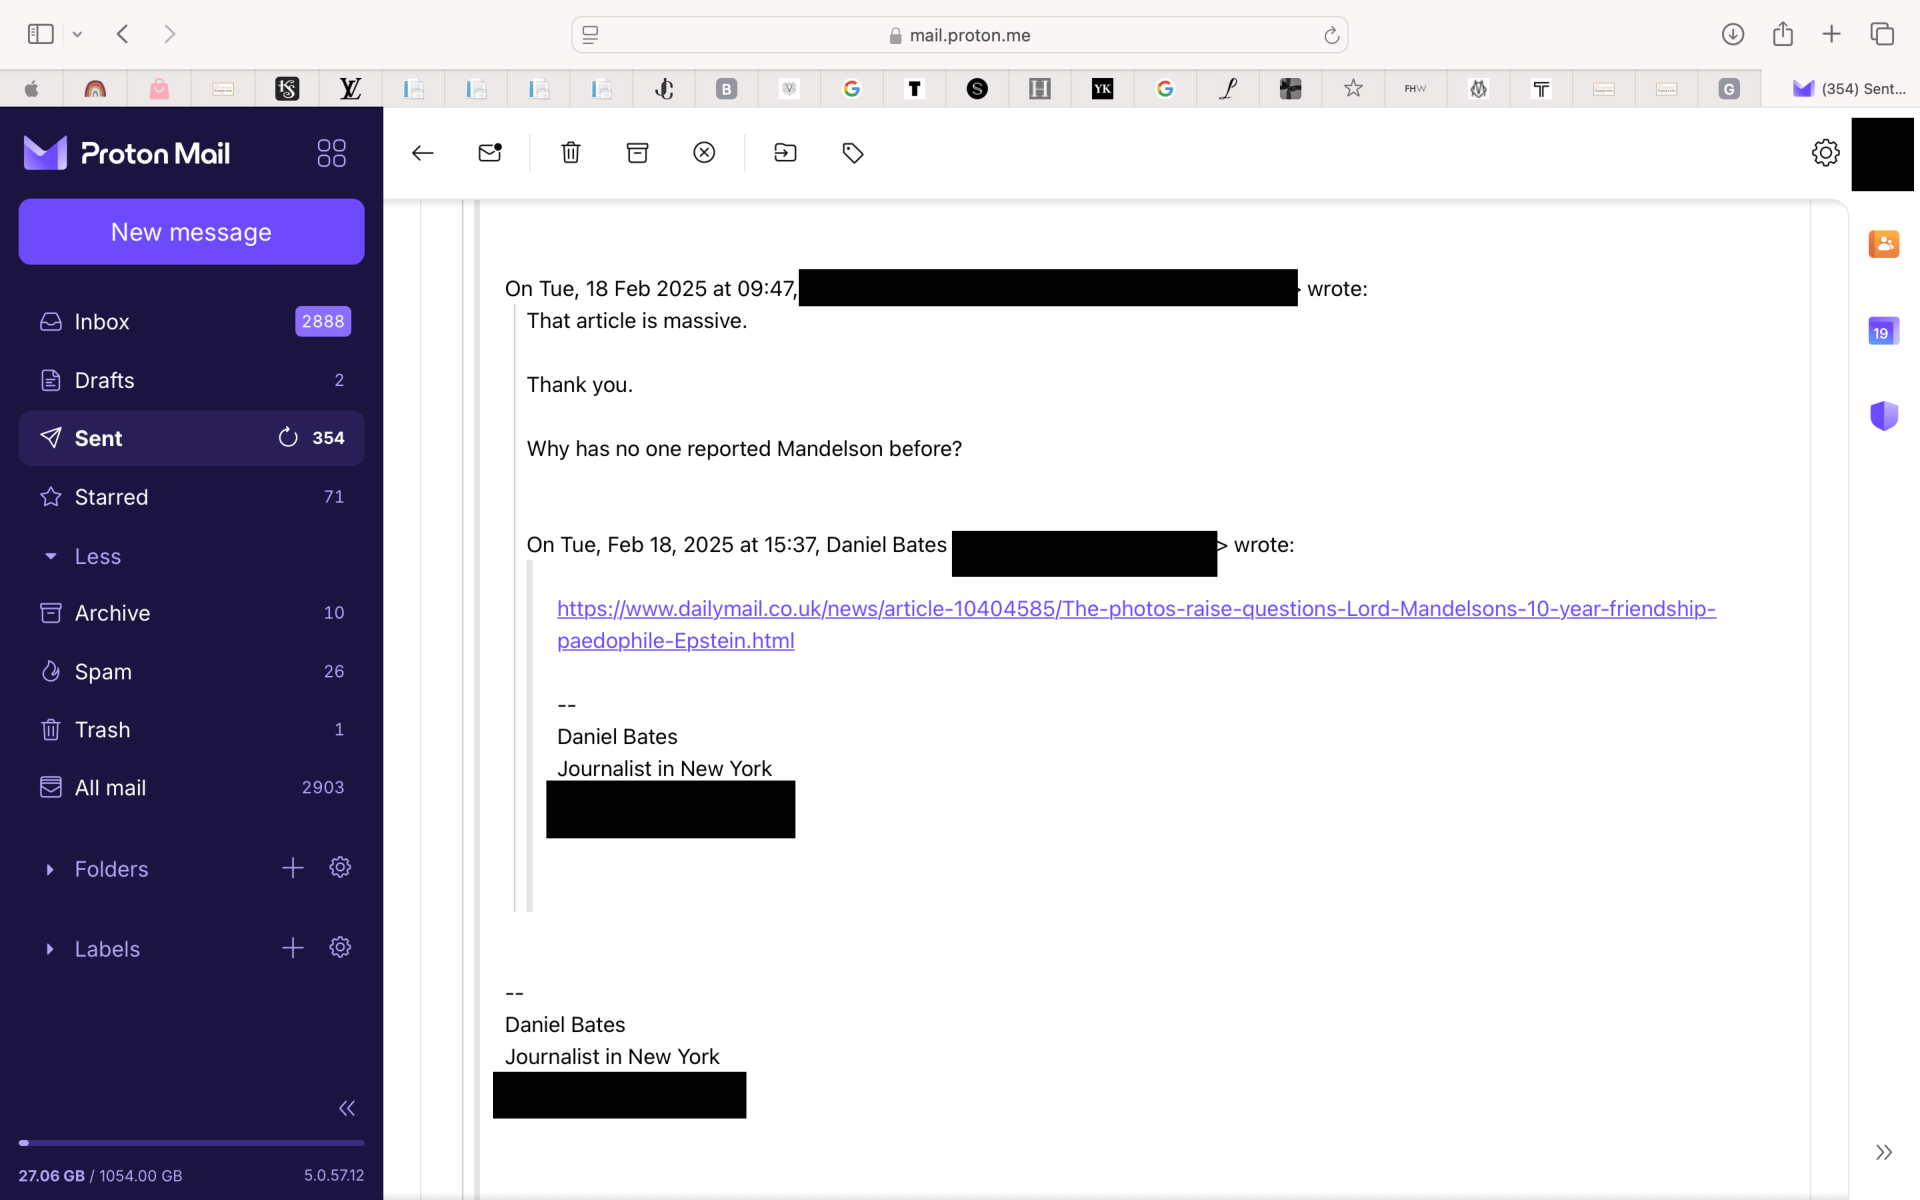Expand the right side panel chevron
Screen dimensions: 1920x1200
point(1883,1152)
